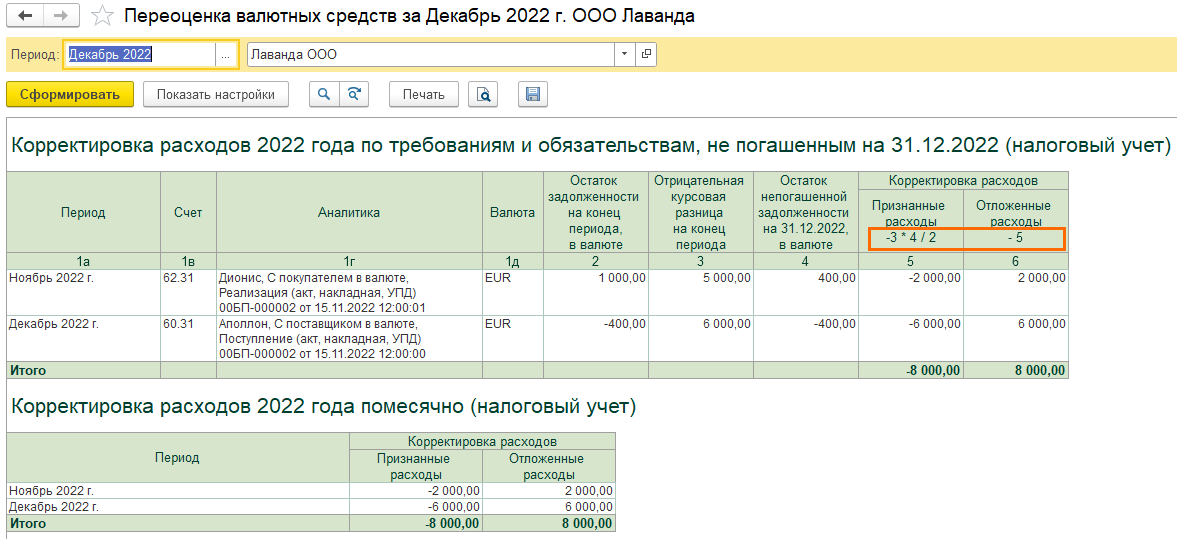1177x539 pixels.
Task: Open period chooser with the ellipsis button
Action: (x=227, y=55)
